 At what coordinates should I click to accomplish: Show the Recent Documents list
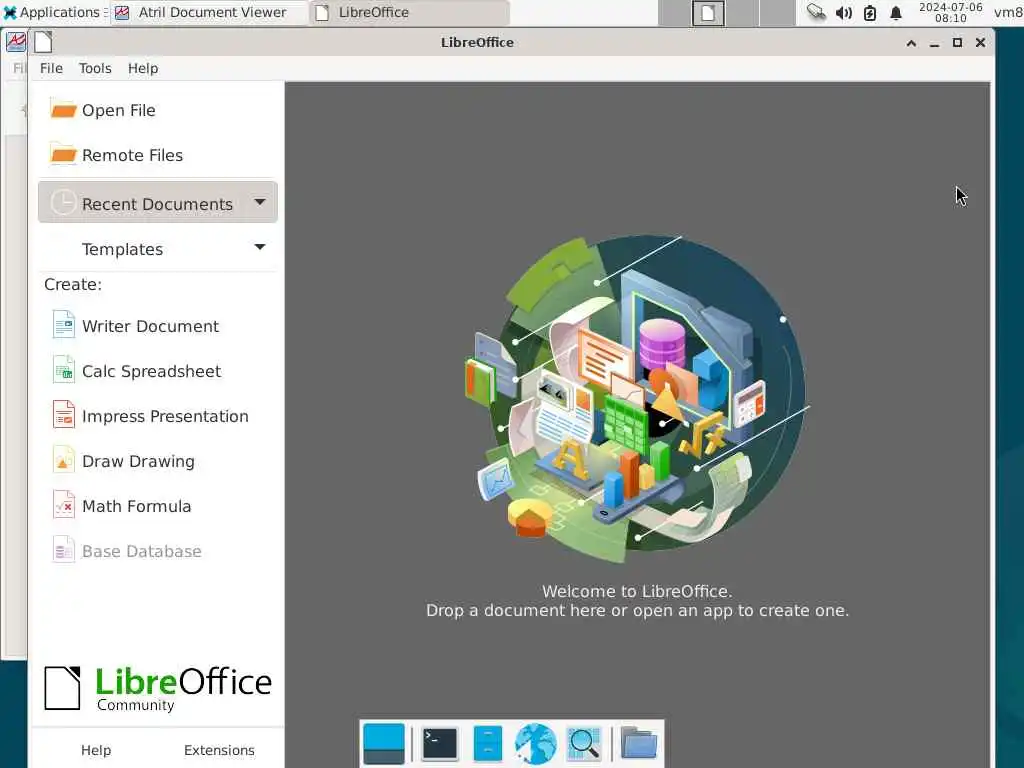(157, 202)
